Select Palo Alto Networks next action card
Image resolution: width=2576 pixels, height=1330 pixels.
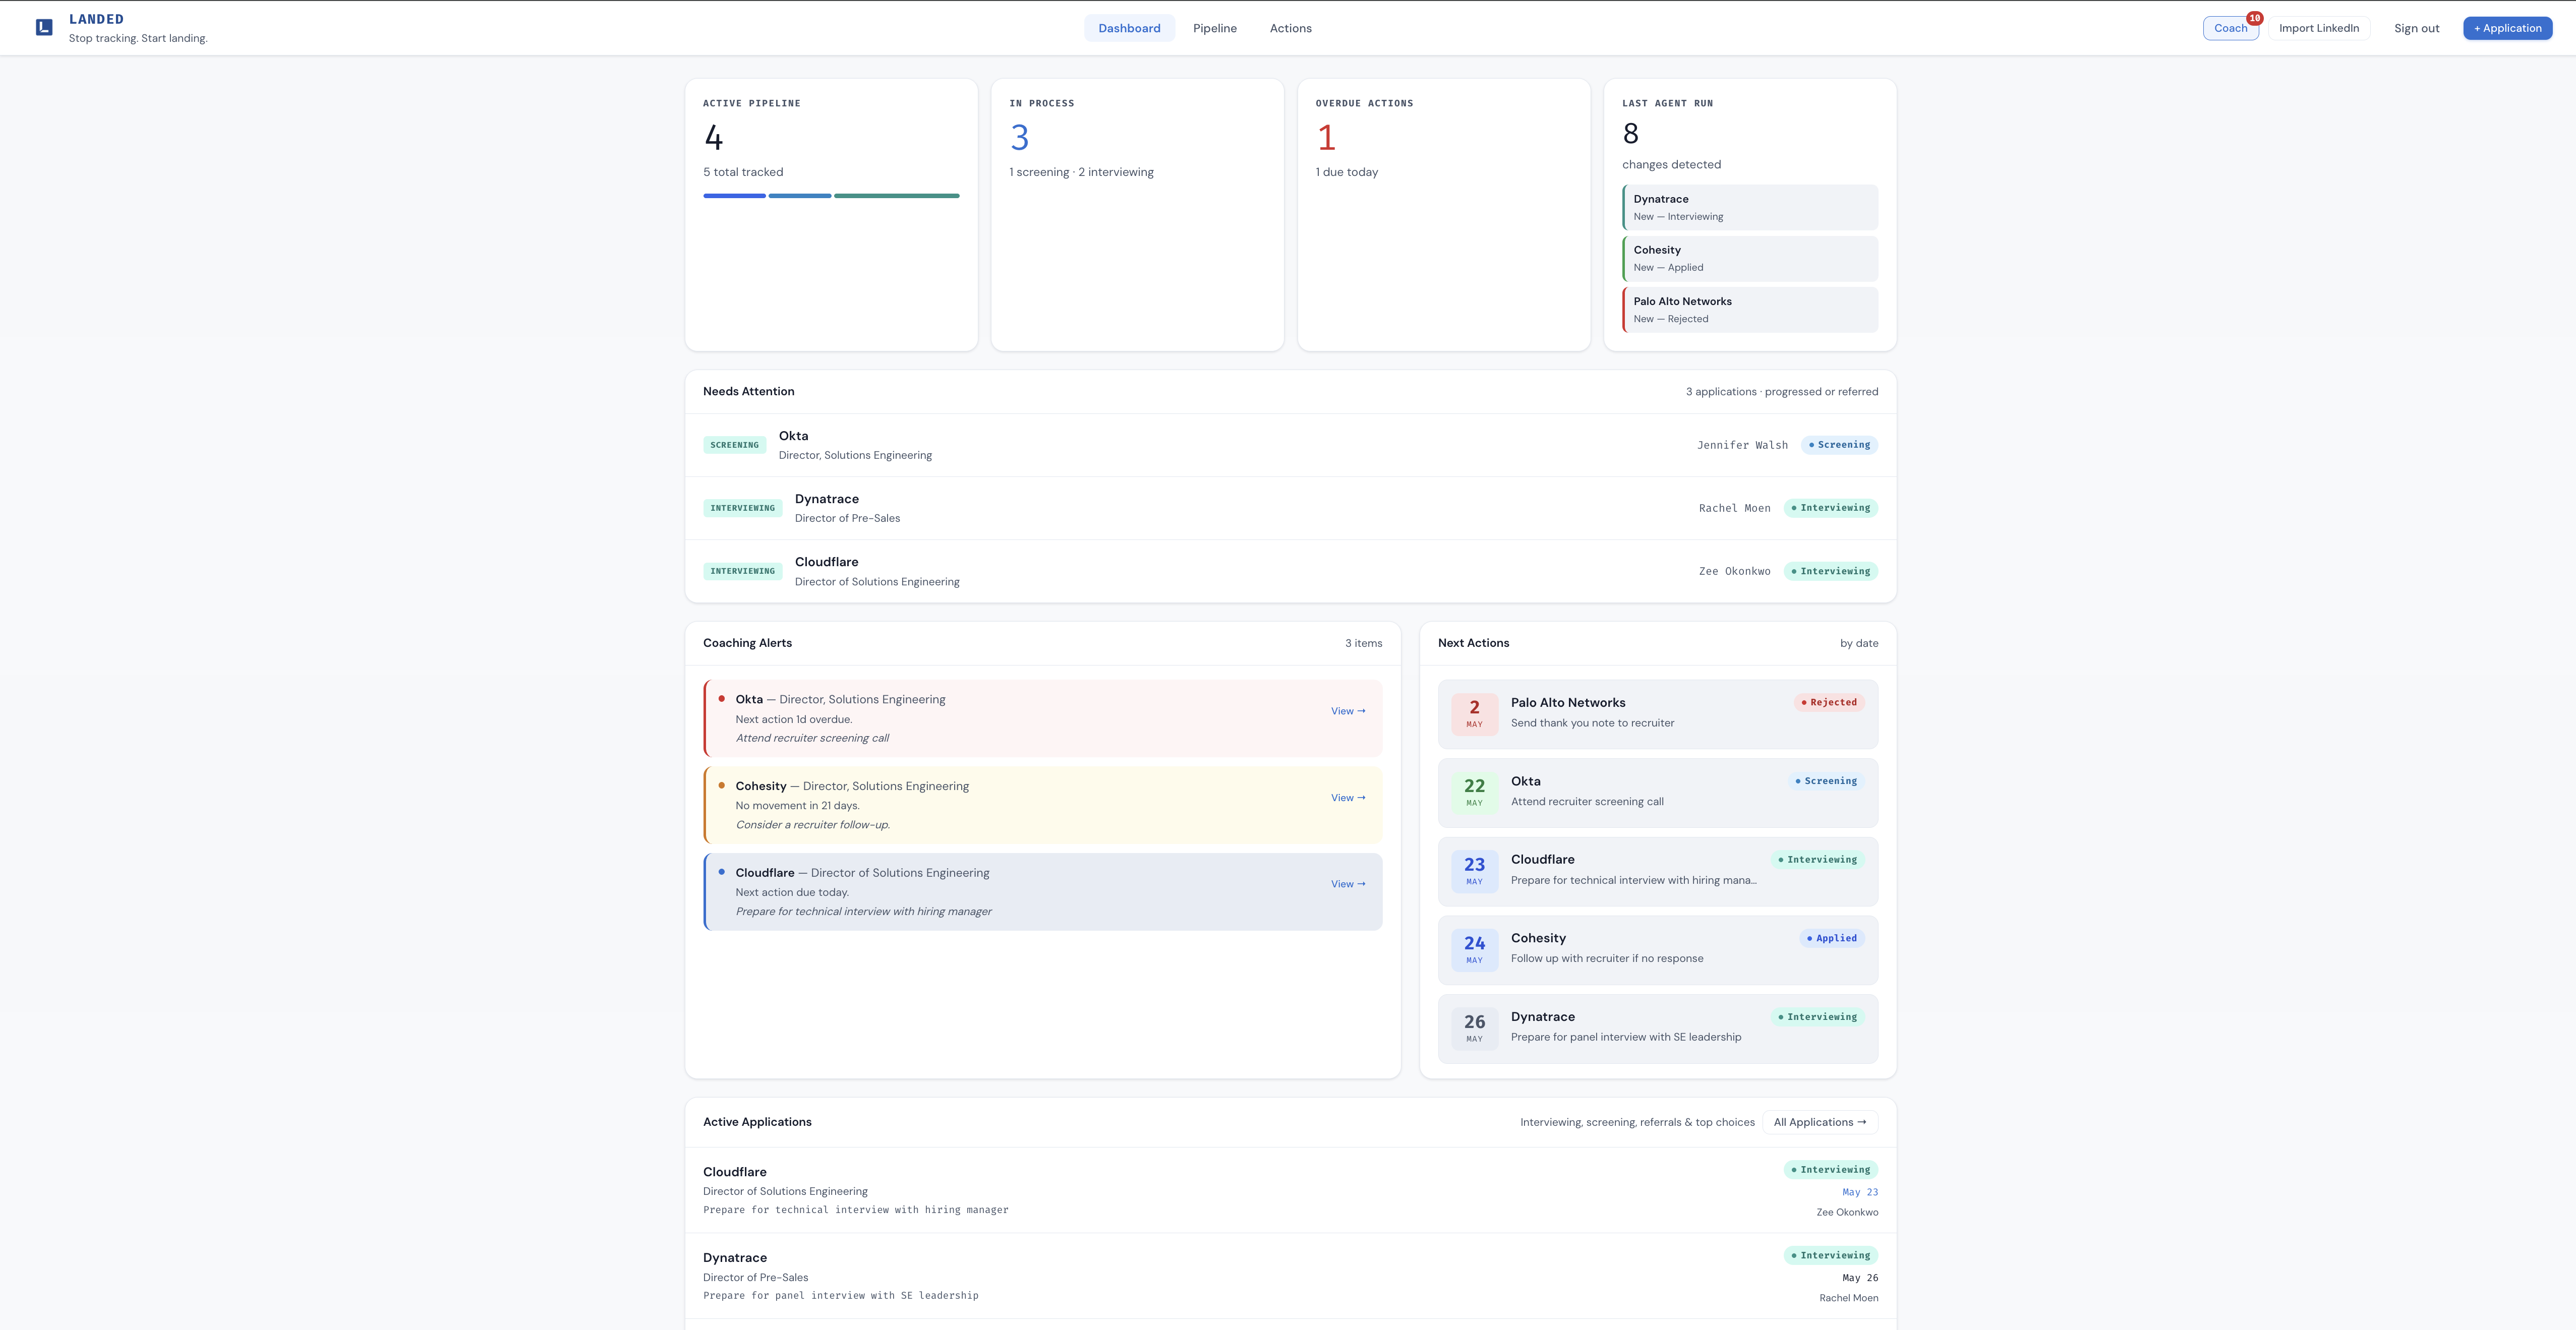(x=1657, y=714)
